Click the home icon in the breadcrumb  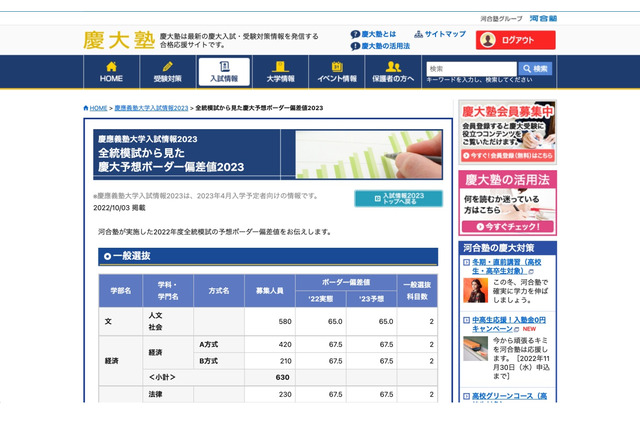(x=86, y=108)
